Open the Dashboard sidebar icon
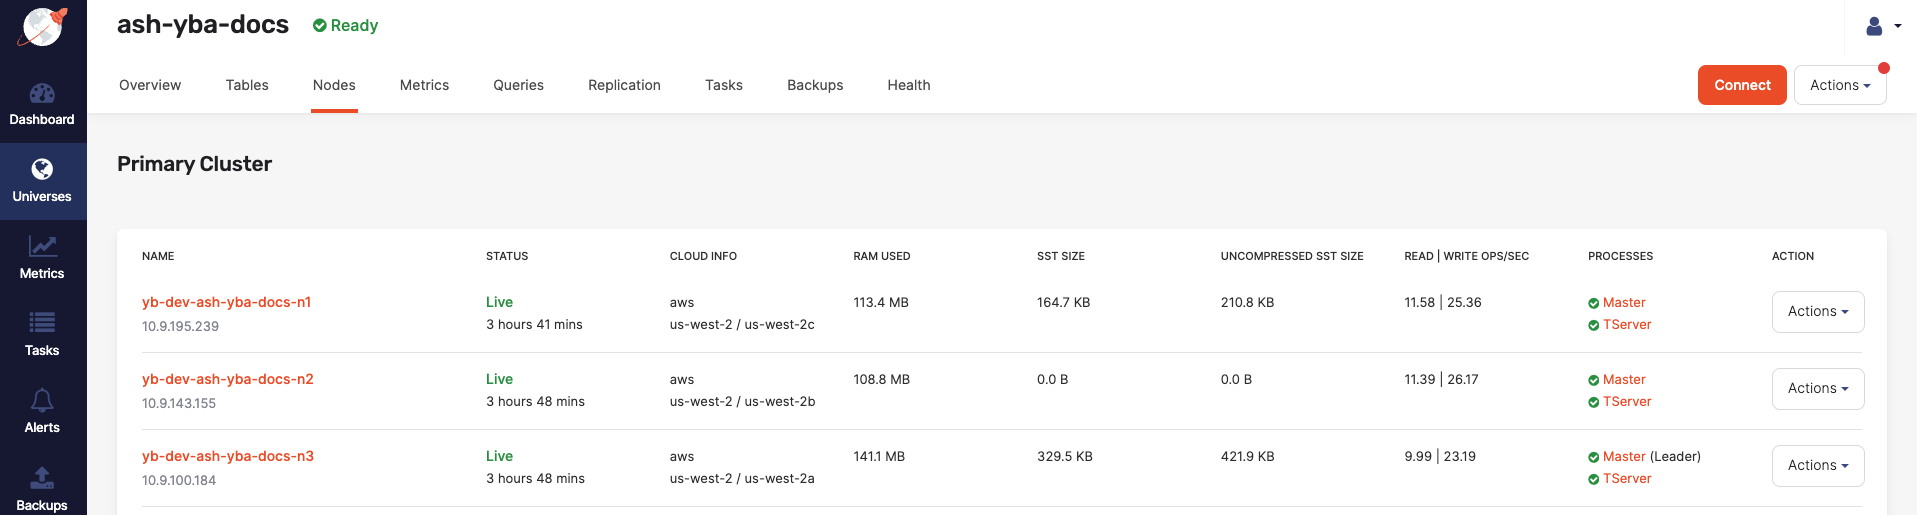Viewport: 1917px width, 515px height. pos(42,94)
